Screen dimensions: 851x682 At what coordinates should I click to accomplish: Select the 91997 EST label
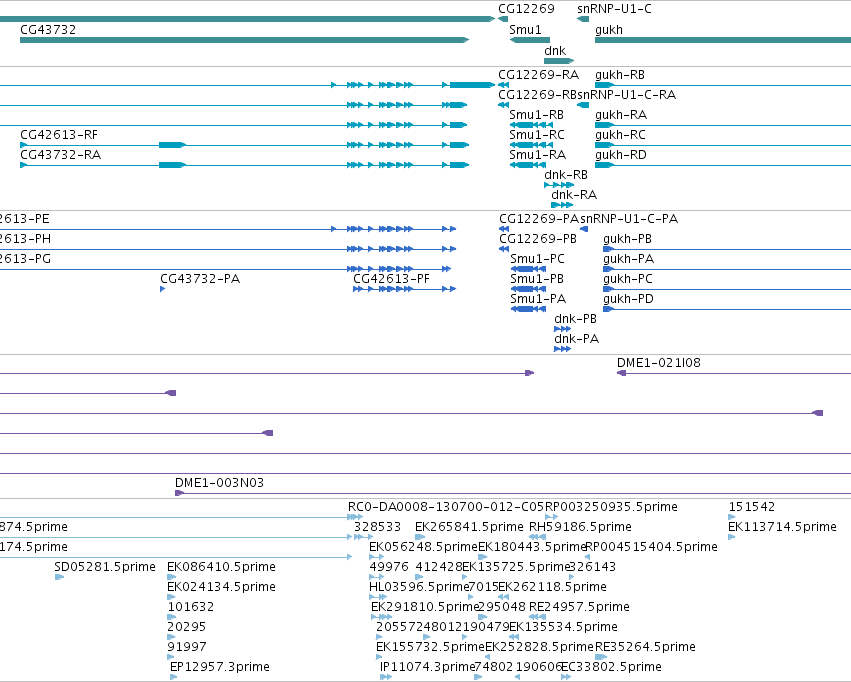186,647
